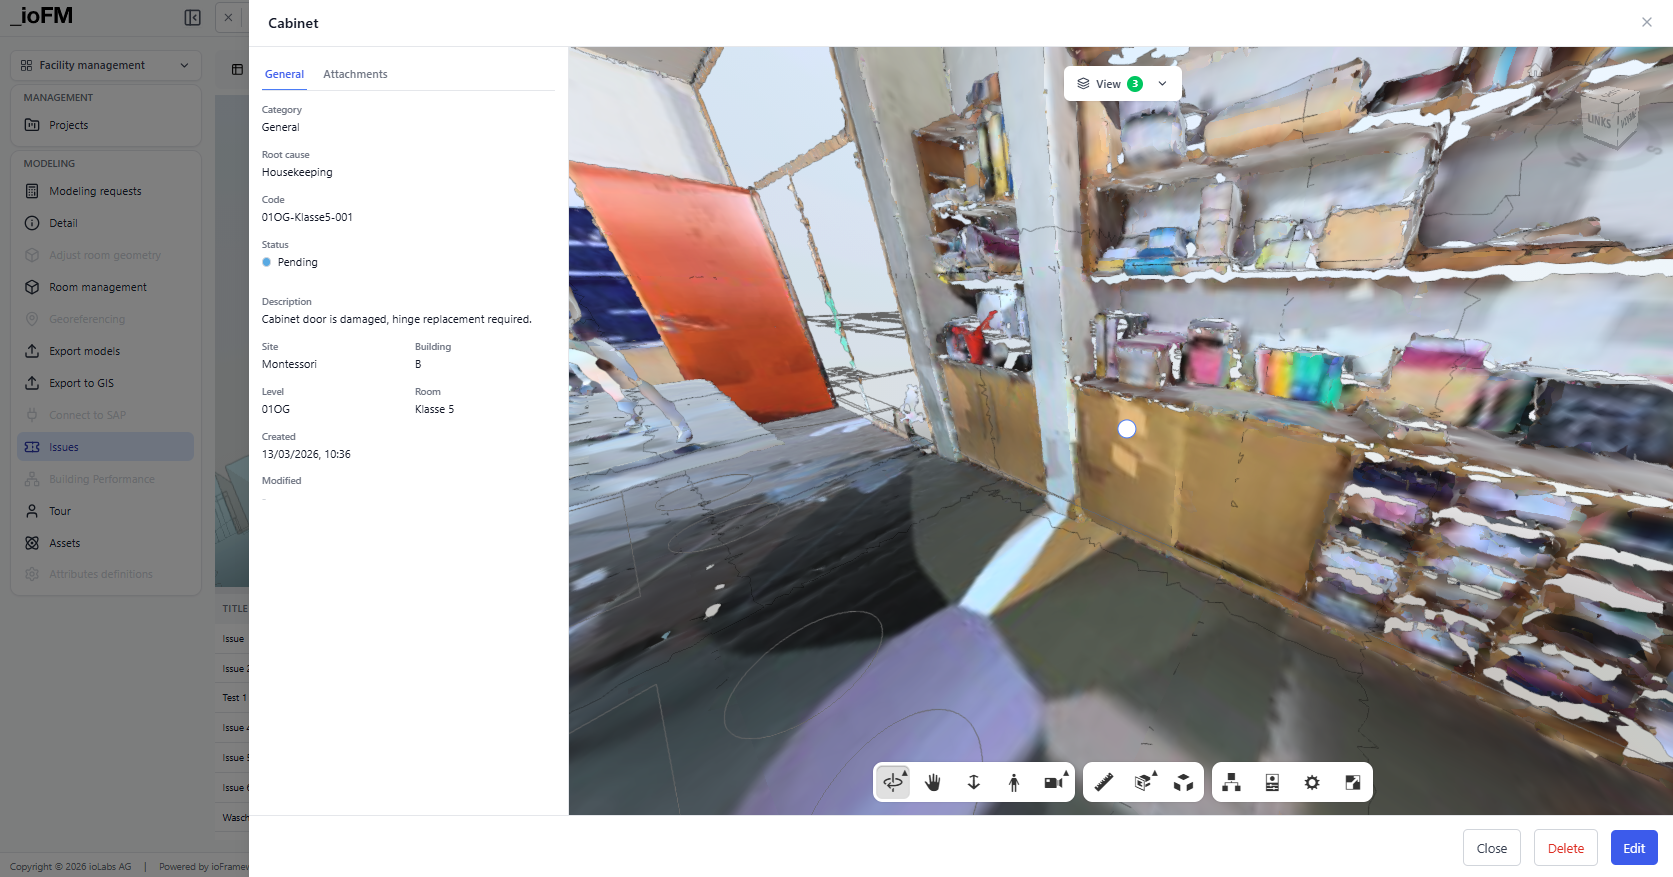Select the orbit tool in viewer toolbar
Viewport: 1673px width, 877px height.
[893, 782]
